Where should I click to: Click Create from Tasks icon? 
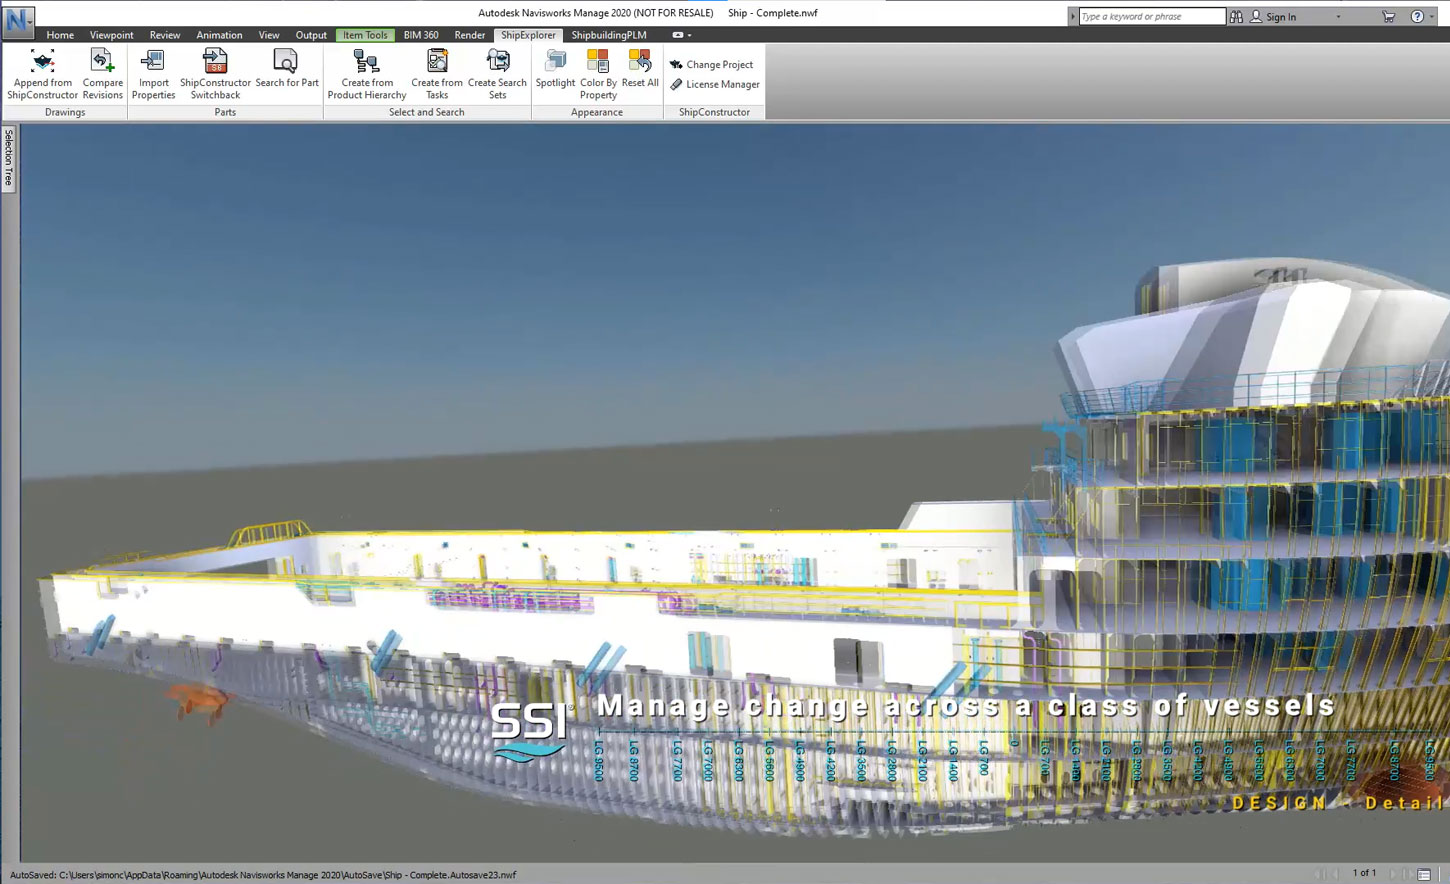coord(437,63)
